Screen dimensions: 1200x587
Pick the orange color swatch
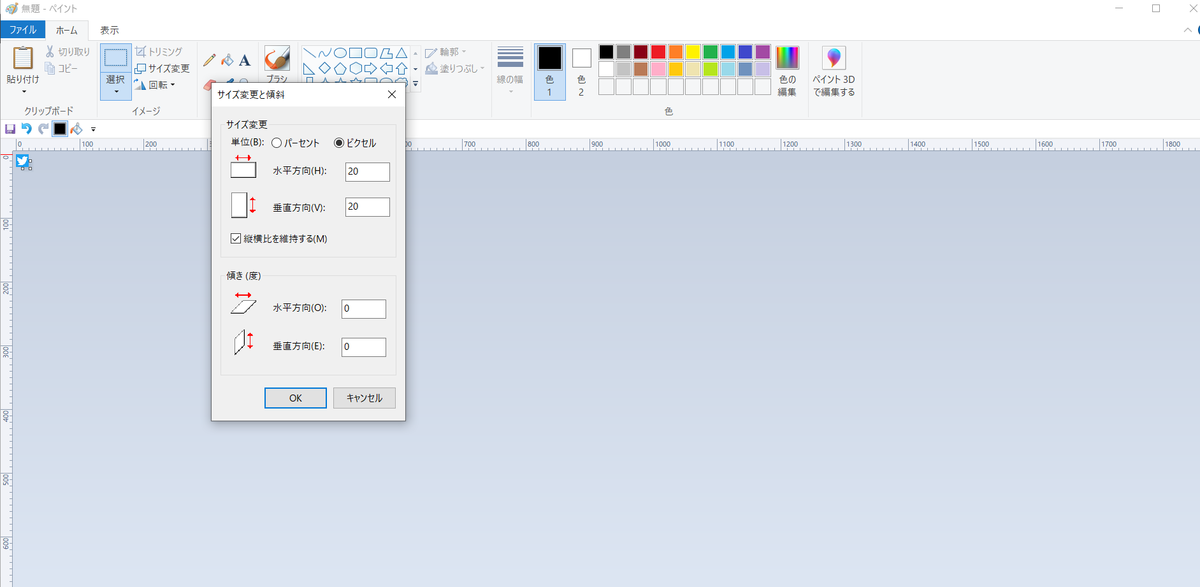coord(676,52)
